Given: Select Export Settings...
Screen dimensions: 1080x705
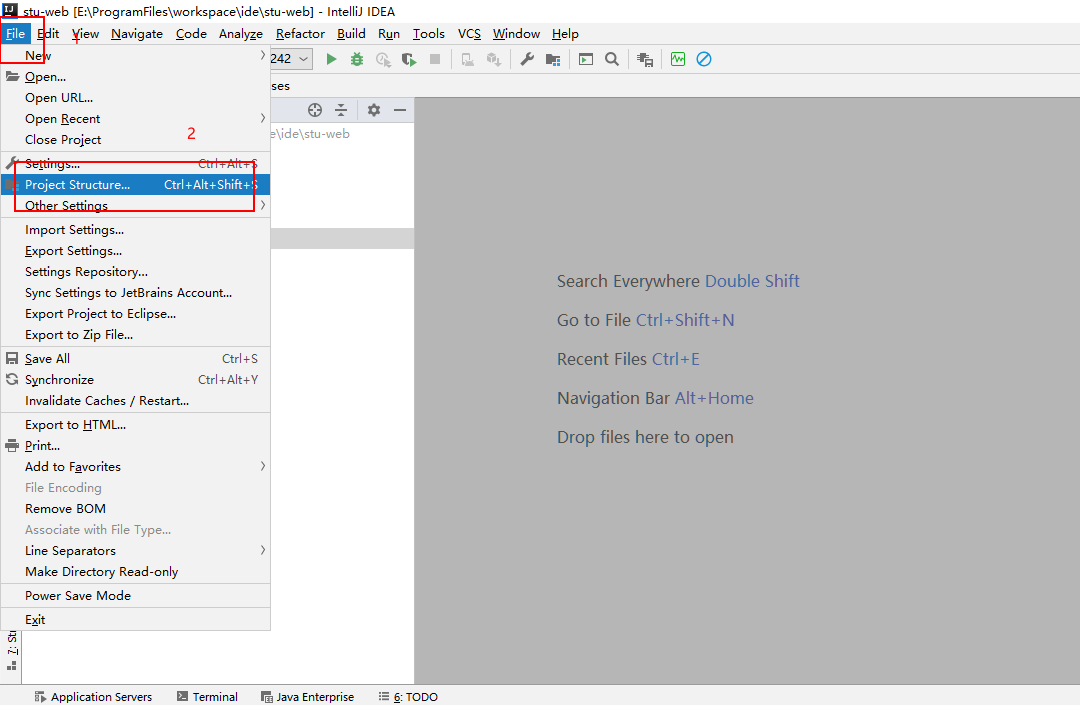Looking at the screenshot, I should point(135,251).
